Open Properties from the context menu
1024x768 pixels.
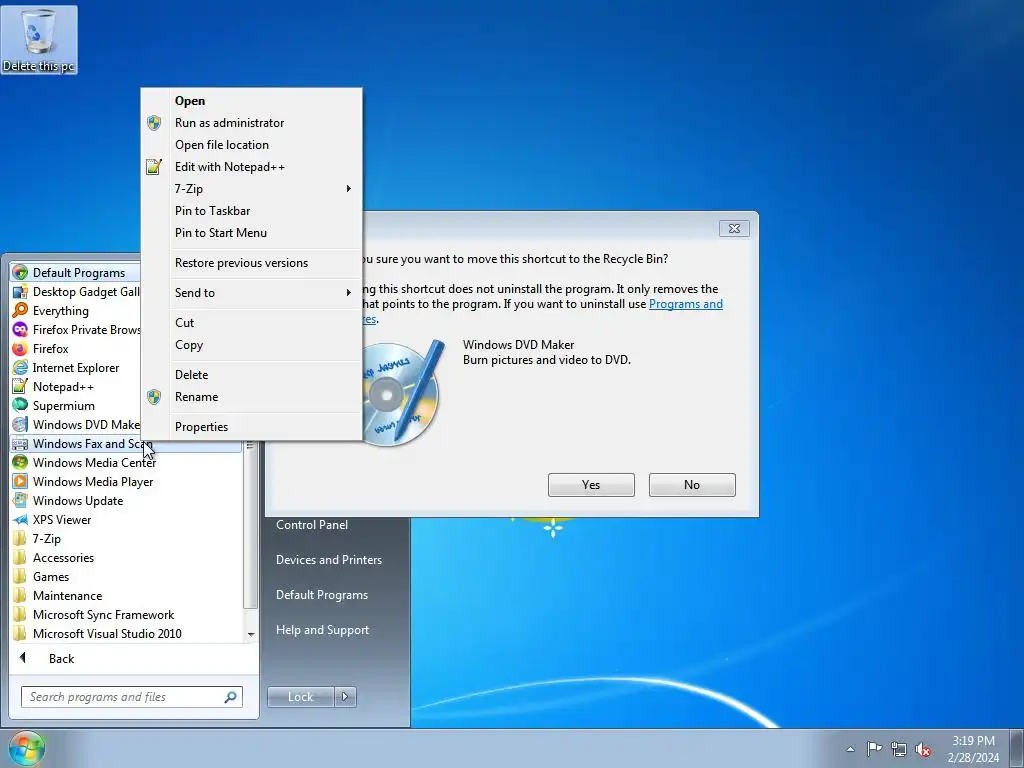(x=251, y=426)
